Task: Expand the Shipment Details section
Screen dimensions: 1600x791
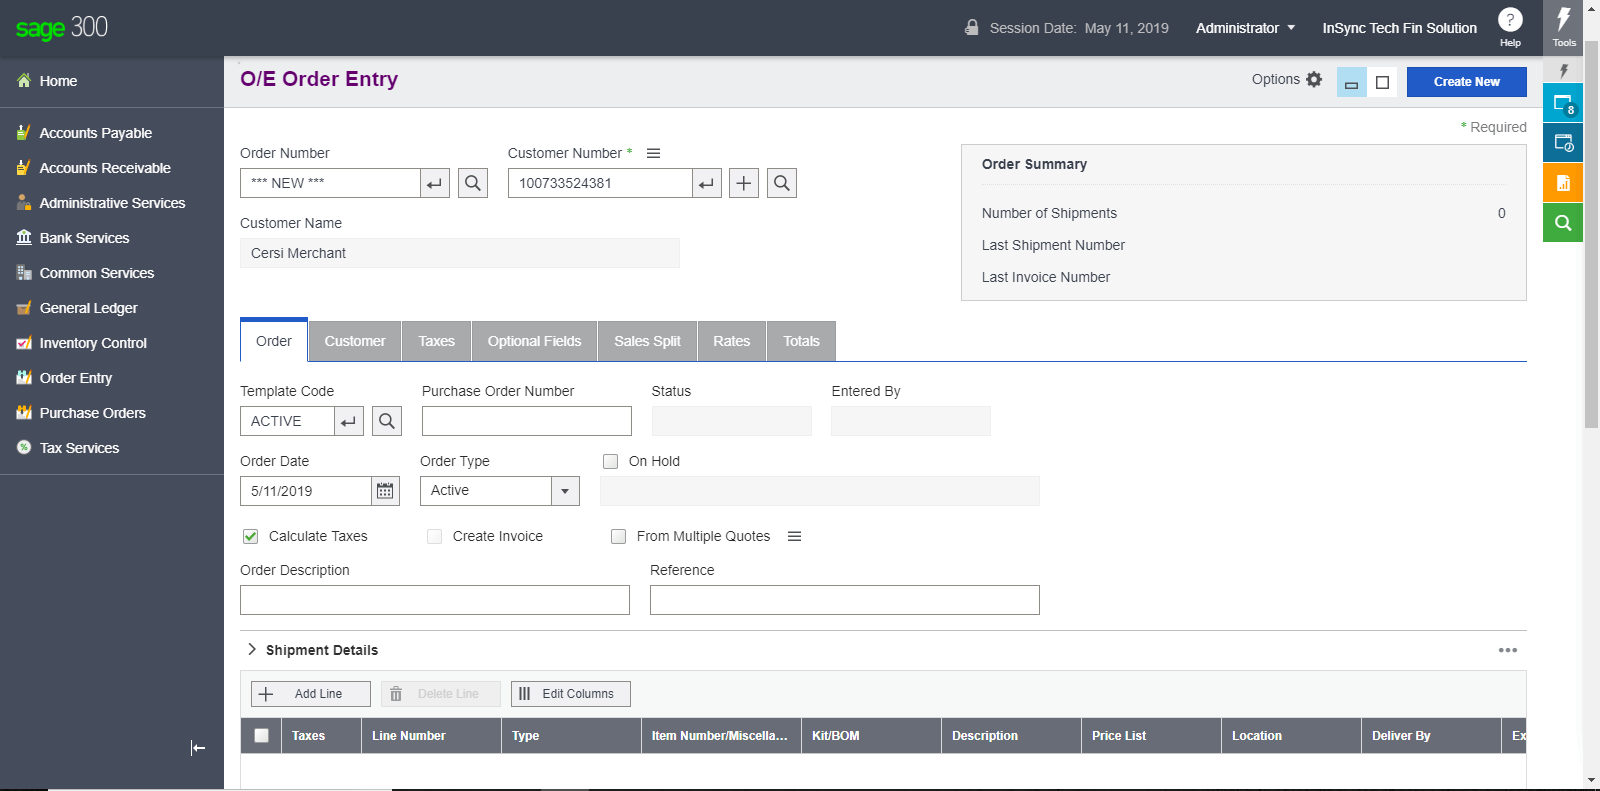Action: (x=251, y=649)
